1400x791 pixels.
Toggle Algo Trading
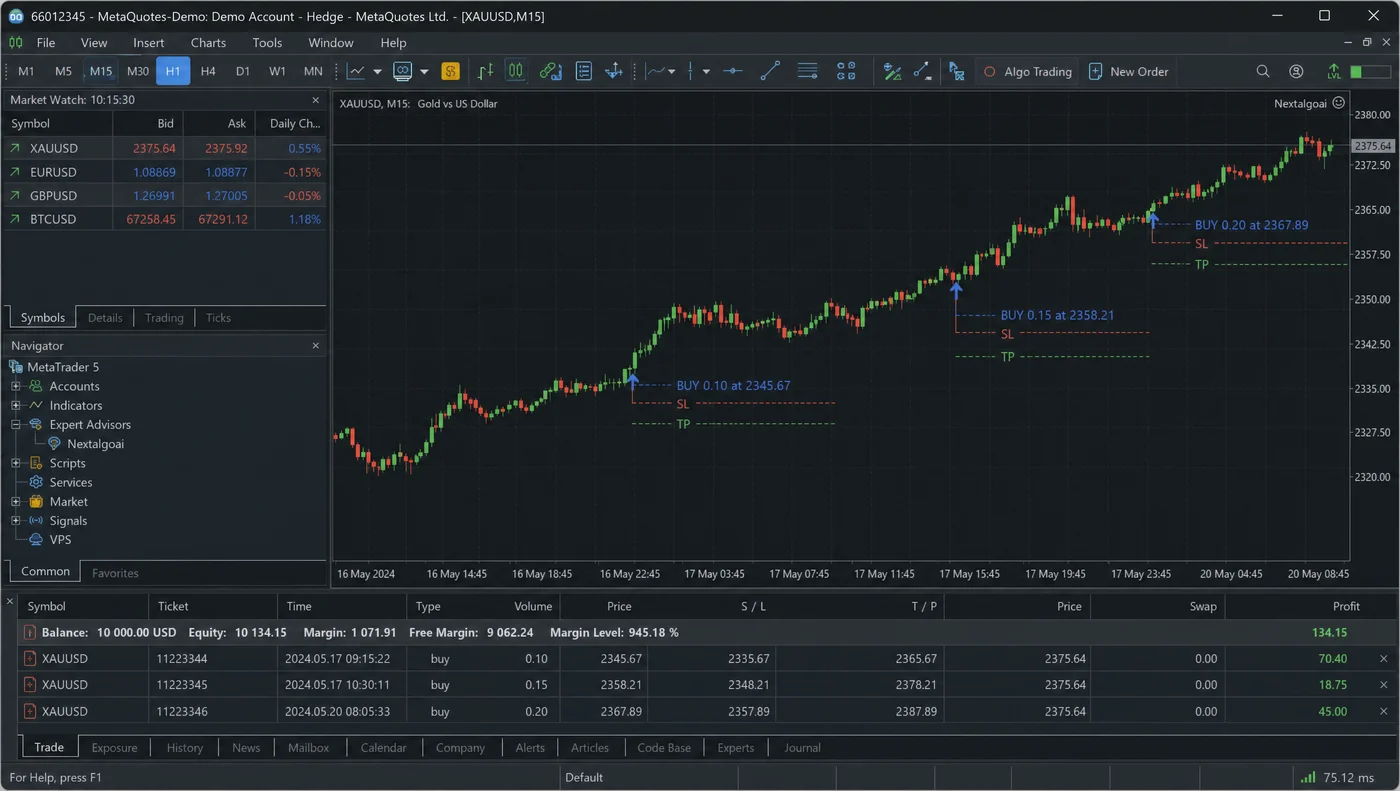pos(1026,71)
